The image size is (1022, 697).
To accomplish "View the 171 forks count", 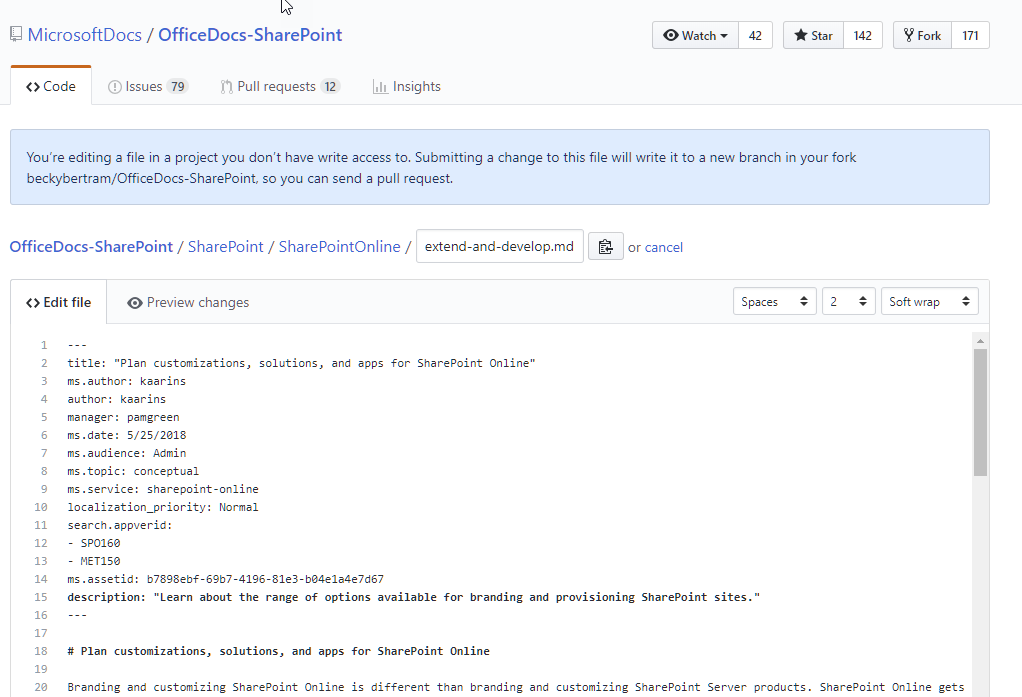I will pos(970,36).
